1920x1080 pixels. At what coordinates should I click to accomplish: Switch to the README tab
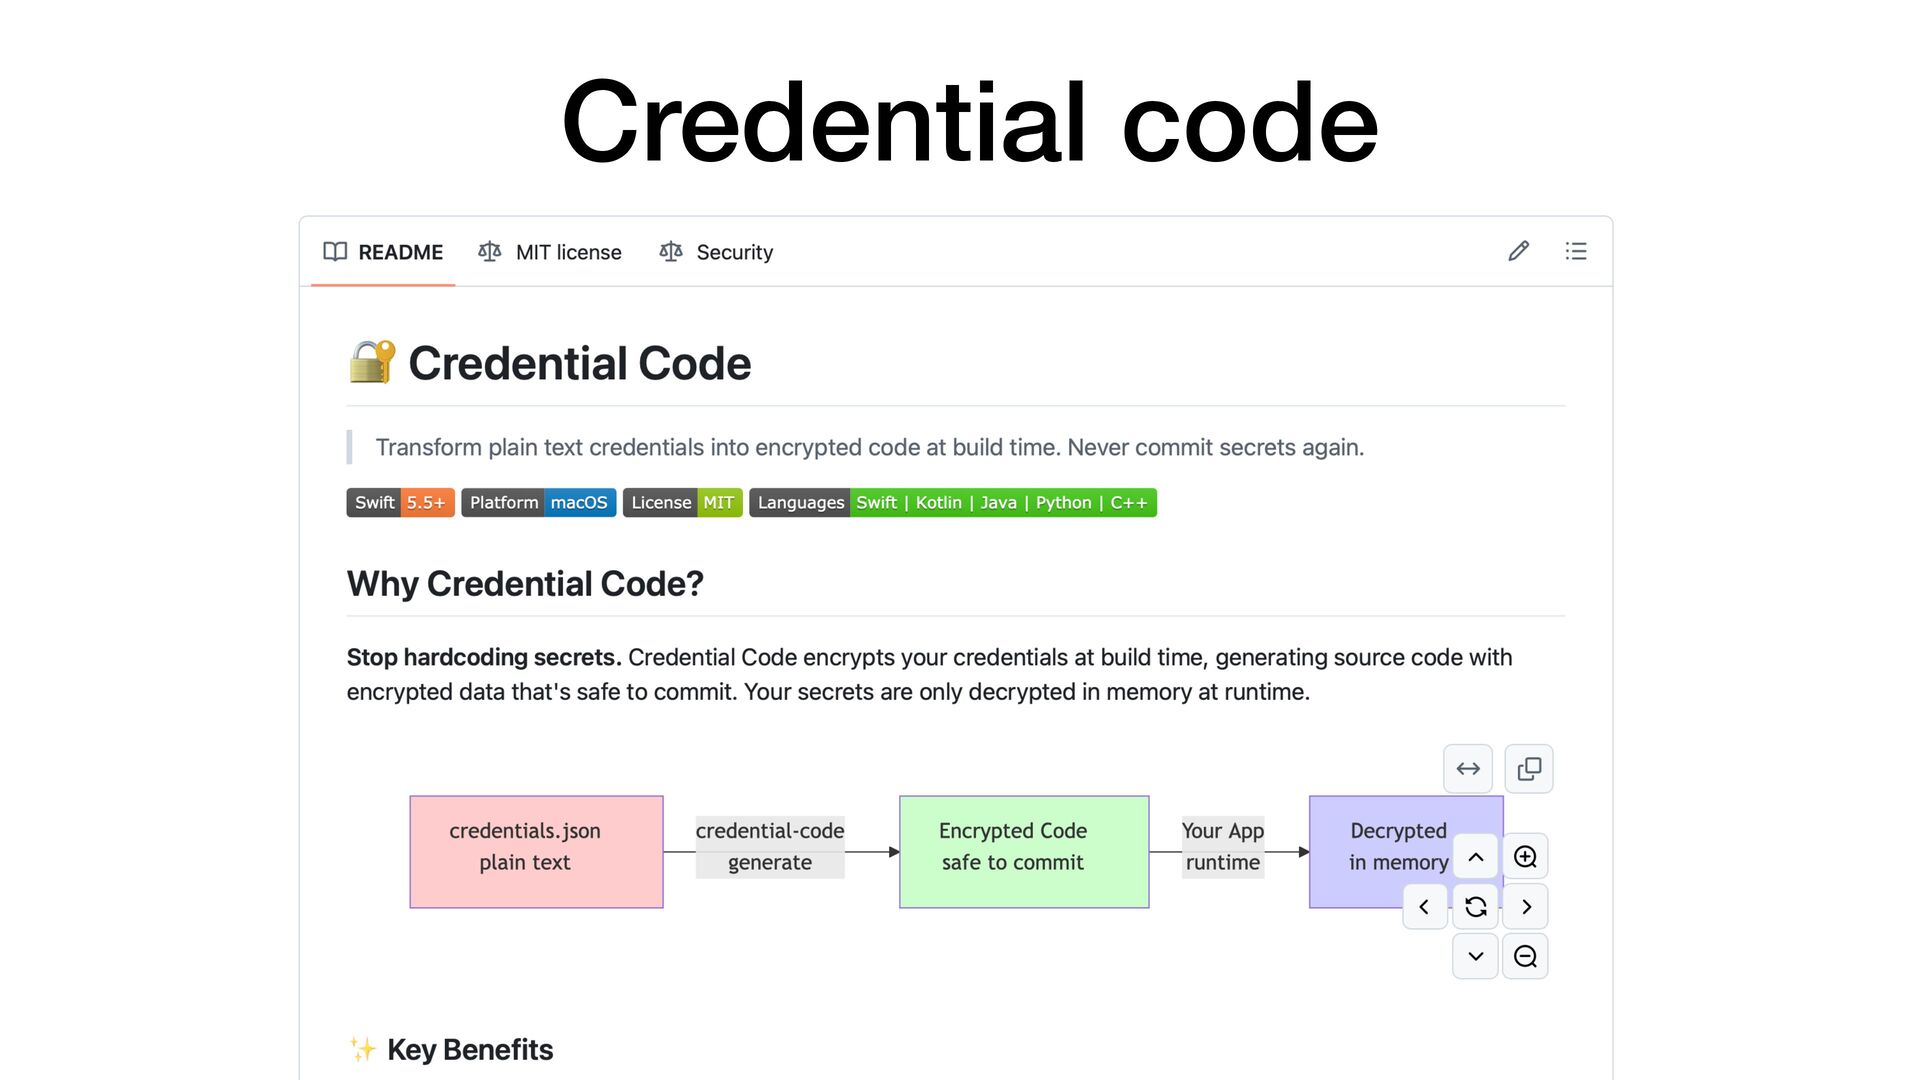[383, 252]
